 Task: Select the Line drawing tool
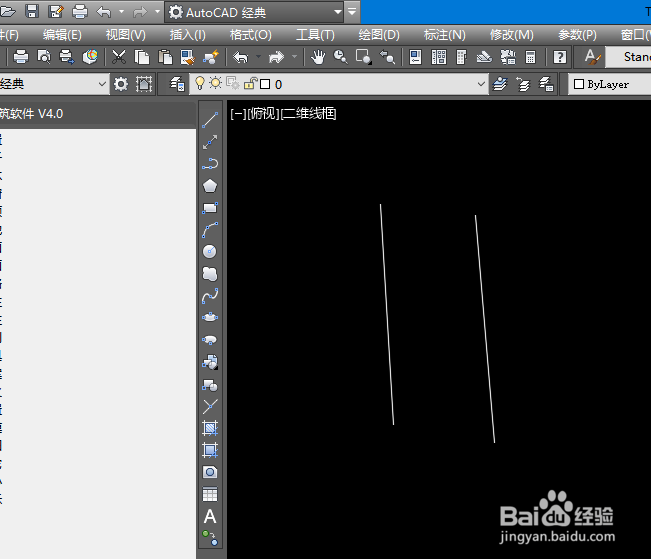point(210,120)
